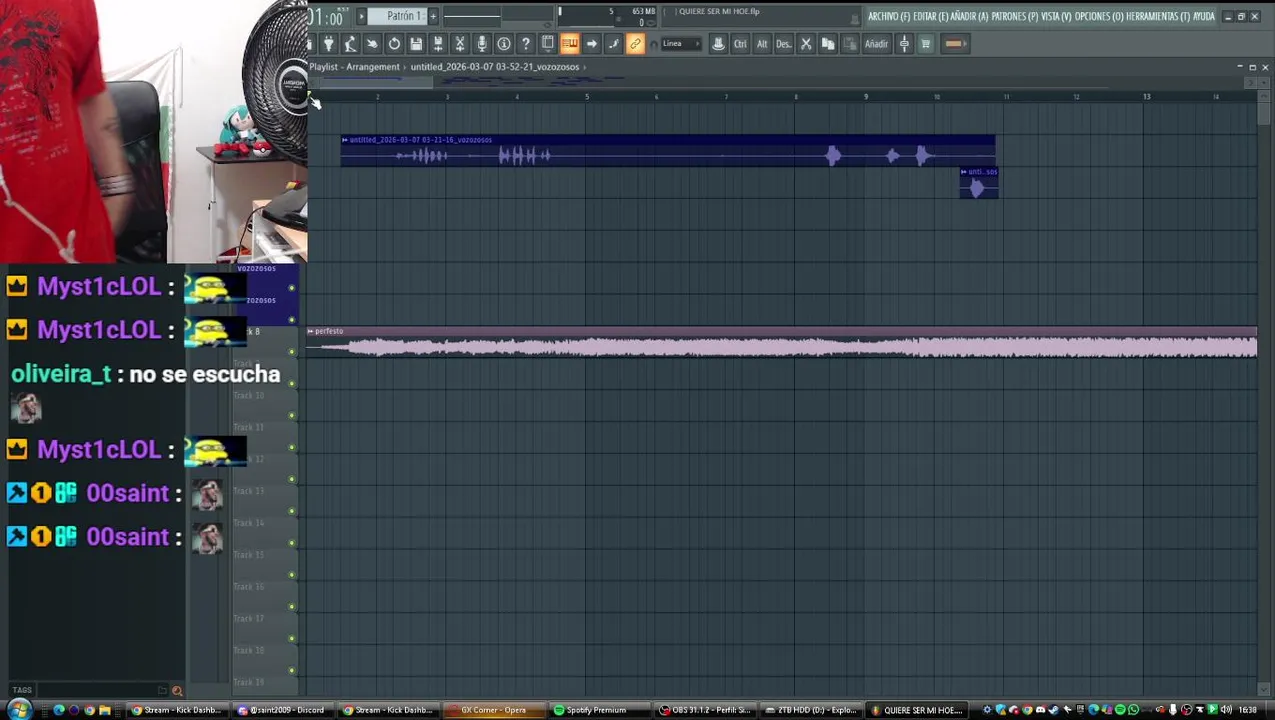Click the question mark help icon
1275x720 pixels.
click(526, 44)
